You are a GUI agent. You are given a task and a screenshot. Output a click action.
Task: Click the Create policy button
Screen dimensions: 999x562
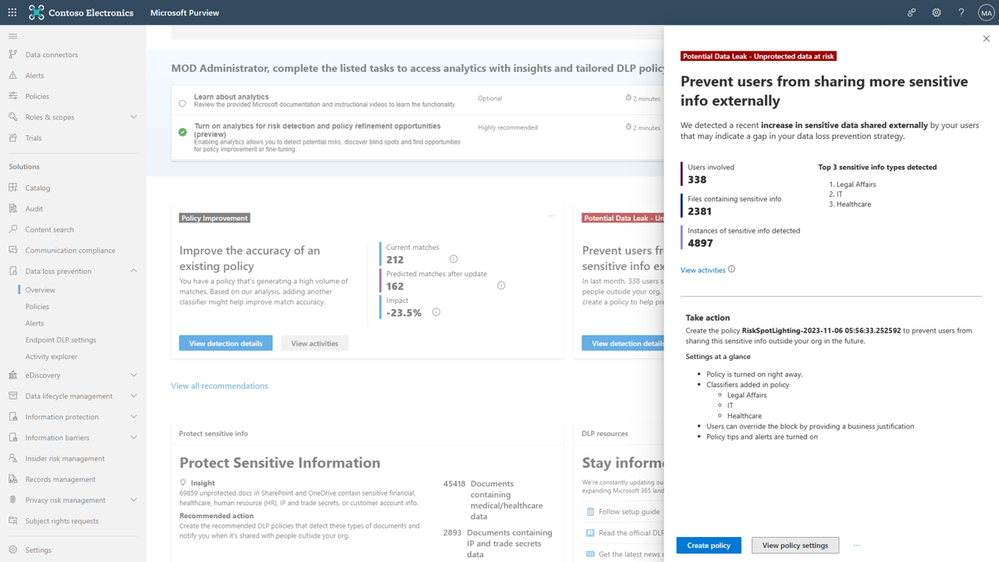pos(708,545)
